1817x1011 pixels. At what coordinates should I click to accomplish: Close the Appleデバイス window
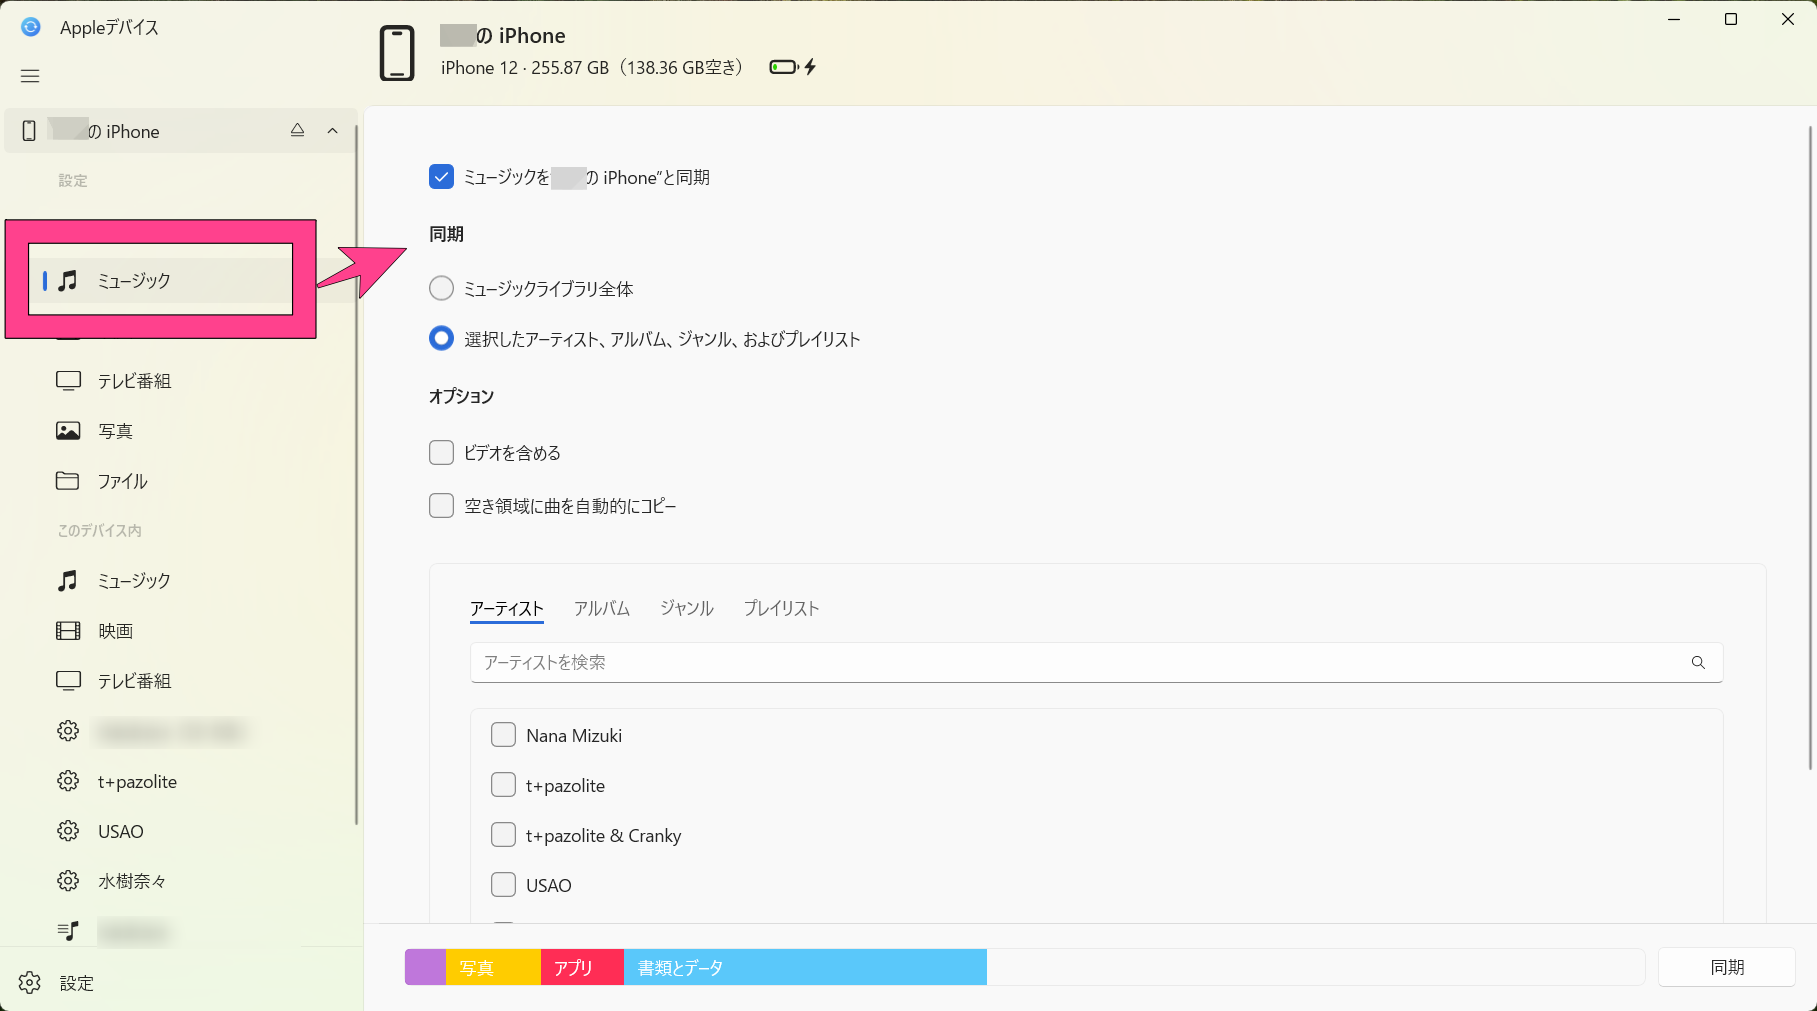[x=1788, y=19]
